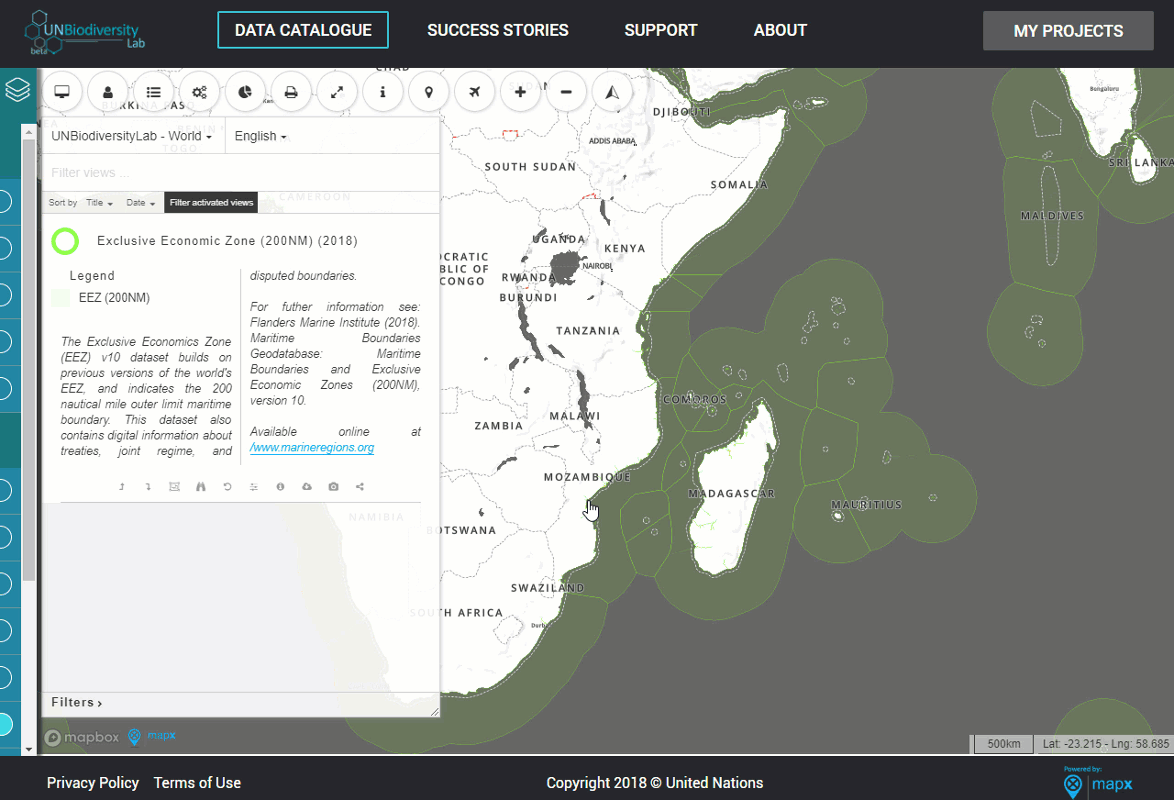Open the English language dropdown

click(x=261, y=136)
